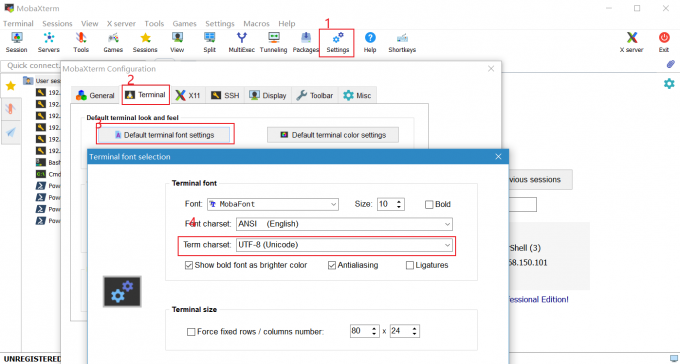Open the Tools toolbar icon

pos(81,43)
